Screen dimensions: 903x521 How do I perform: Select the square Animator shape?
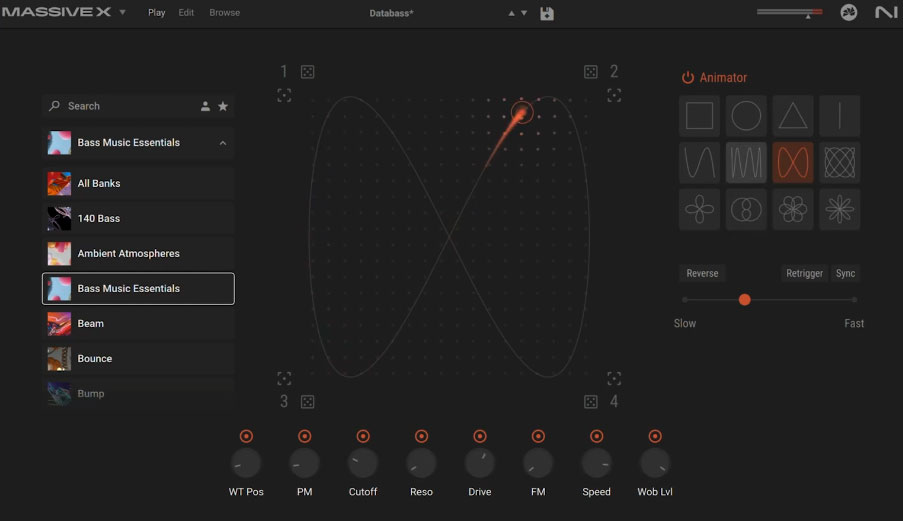(699, 116)
